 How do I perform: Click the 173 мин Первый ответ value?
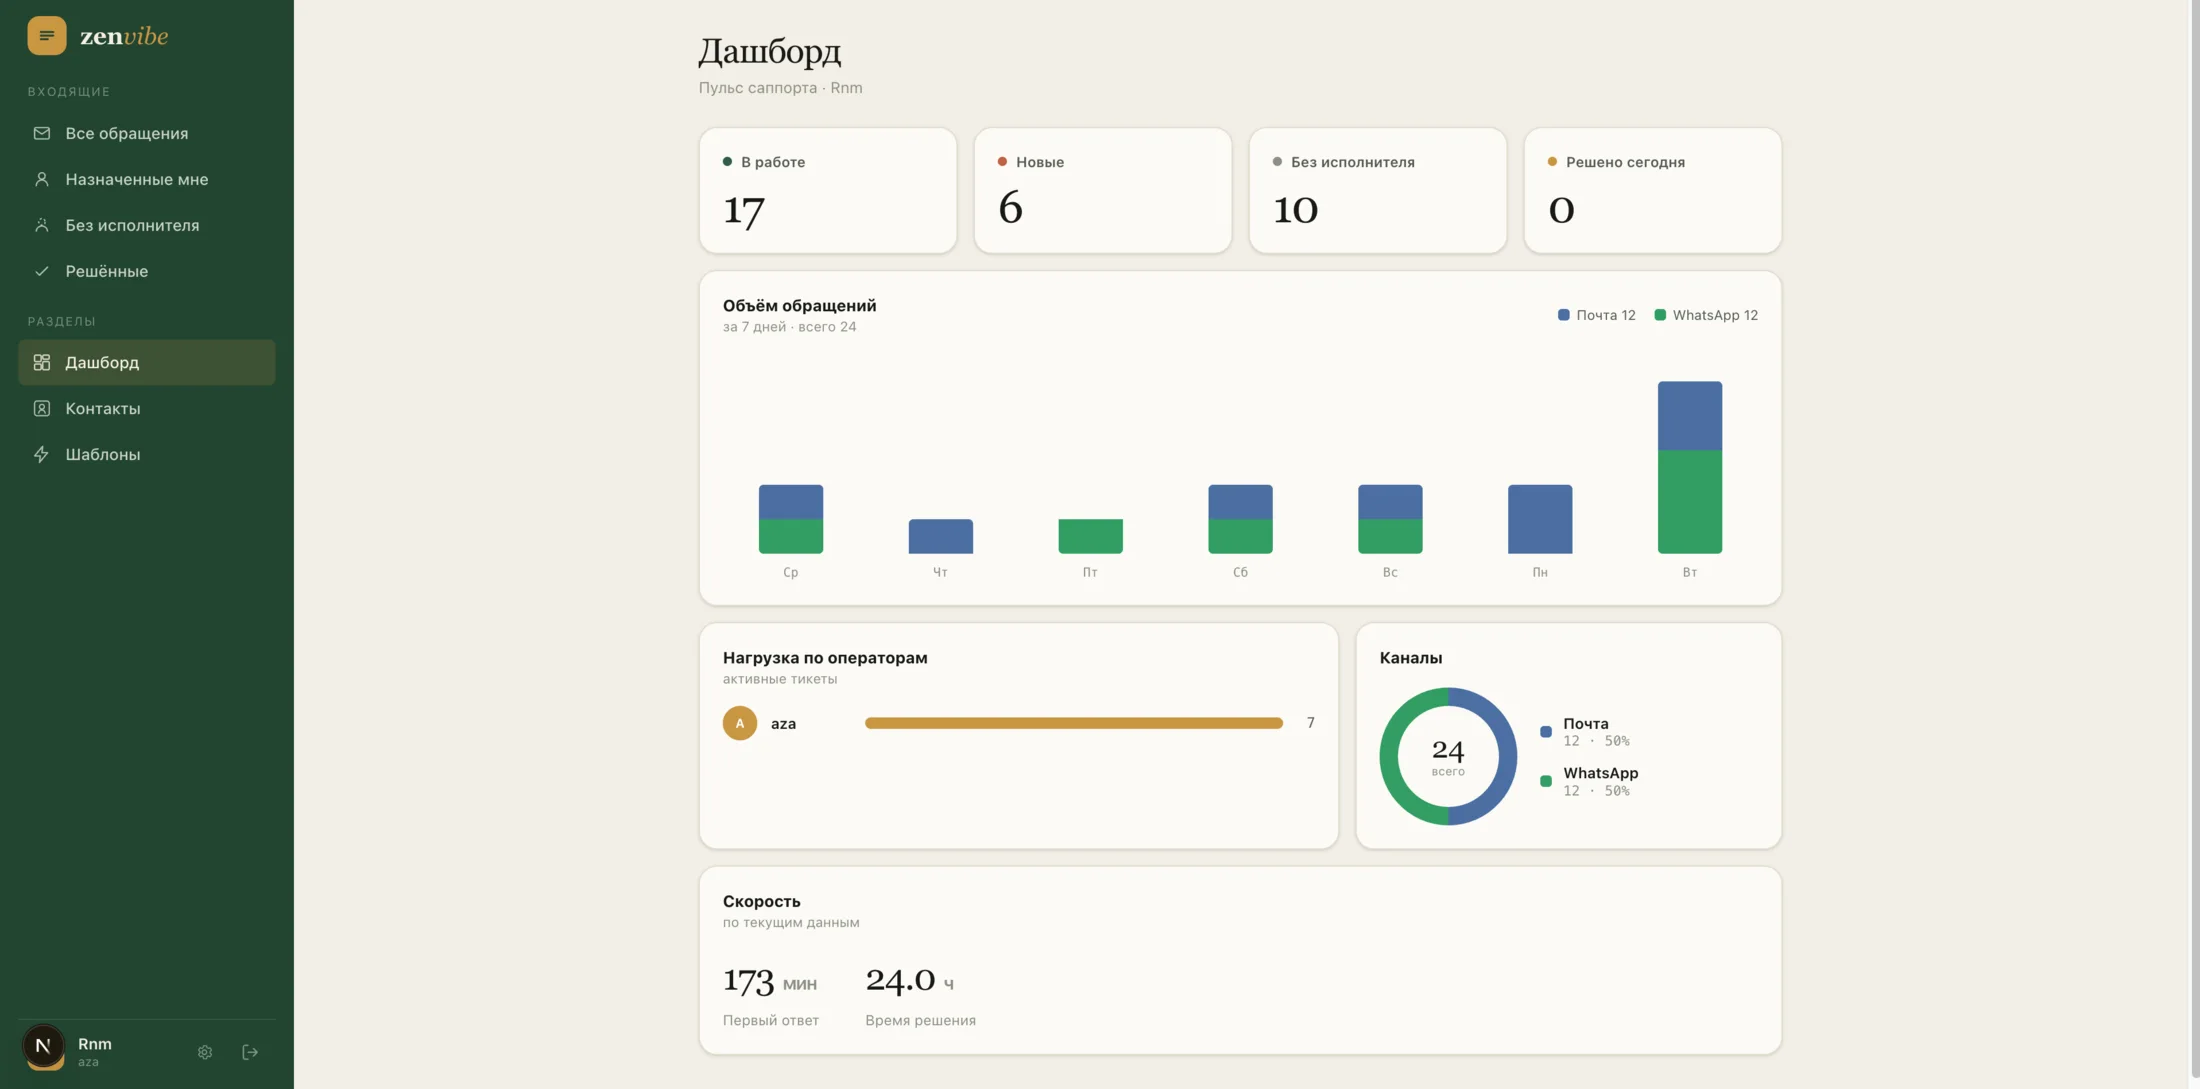coord(770,981)
